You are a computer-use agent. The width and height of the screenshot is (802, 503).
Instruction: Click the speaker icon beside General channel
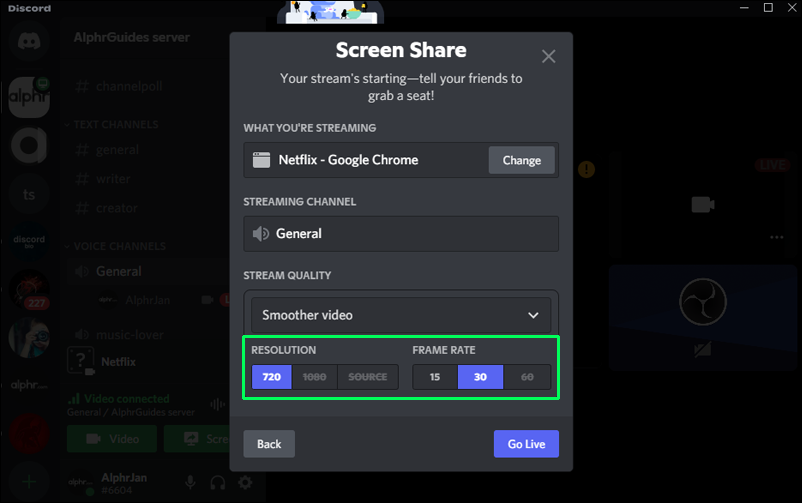[x=260, y=234]
